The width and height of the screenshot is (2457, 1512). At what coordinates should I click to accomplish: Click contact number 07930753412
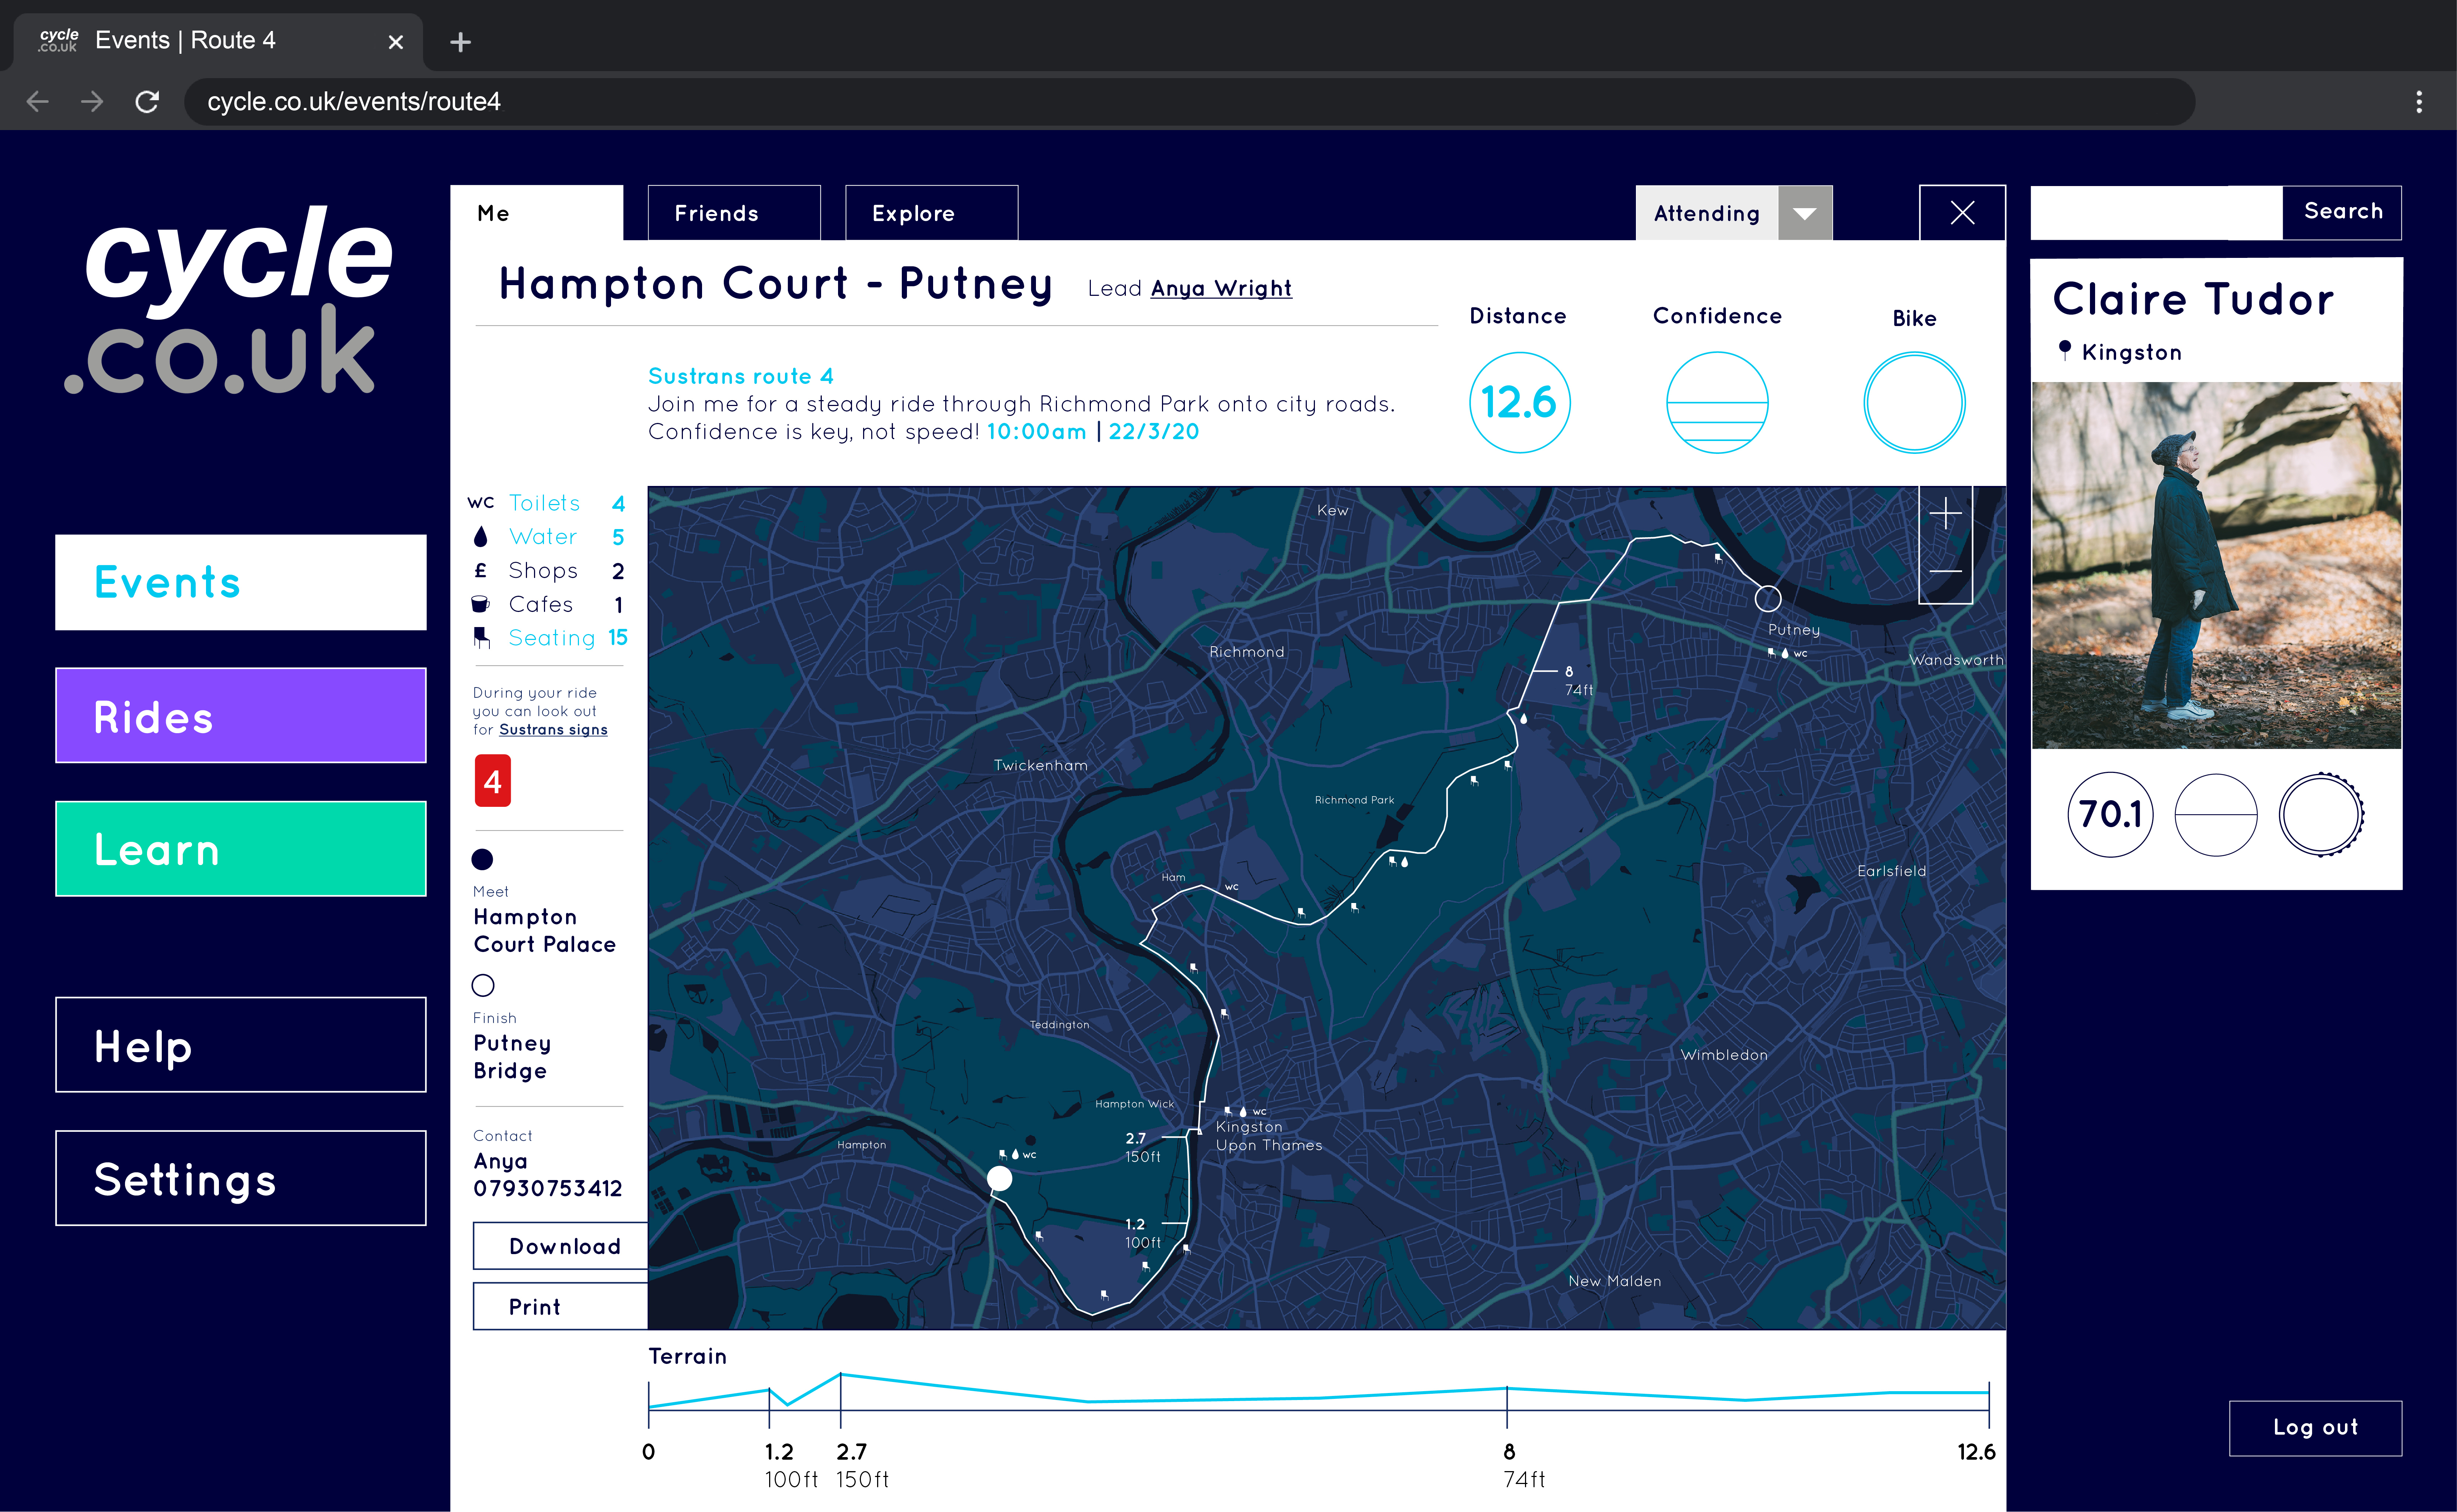(548, 1189)
